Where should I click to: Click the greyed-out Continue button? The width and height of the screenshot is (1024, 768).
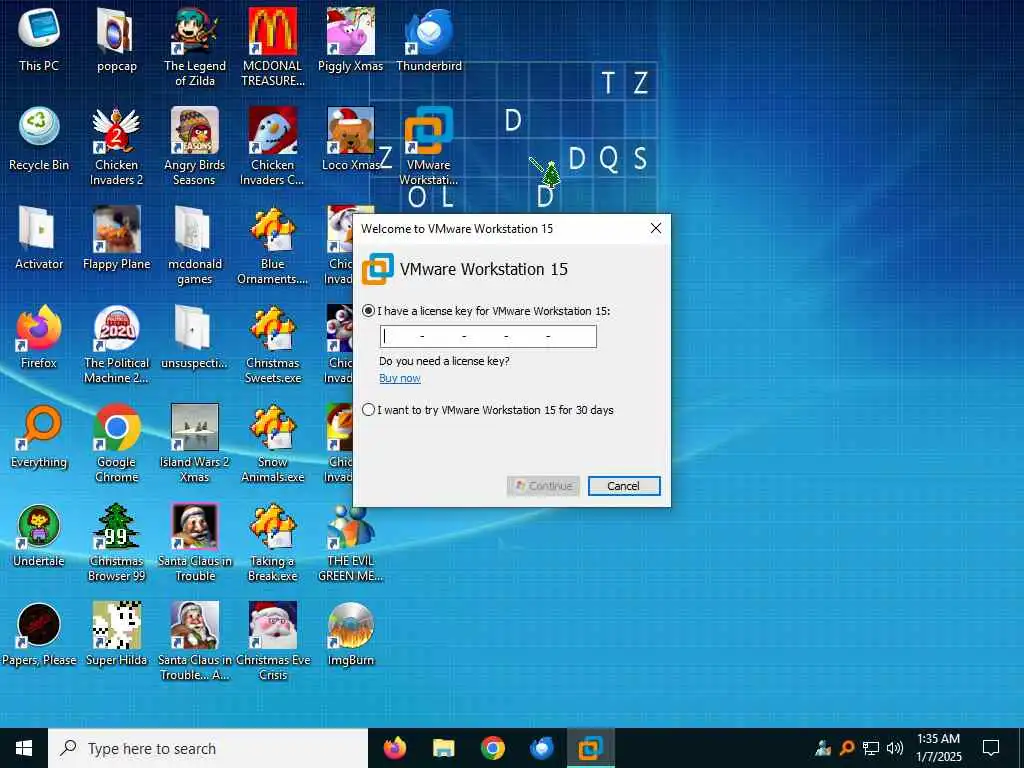click(543, 486)
